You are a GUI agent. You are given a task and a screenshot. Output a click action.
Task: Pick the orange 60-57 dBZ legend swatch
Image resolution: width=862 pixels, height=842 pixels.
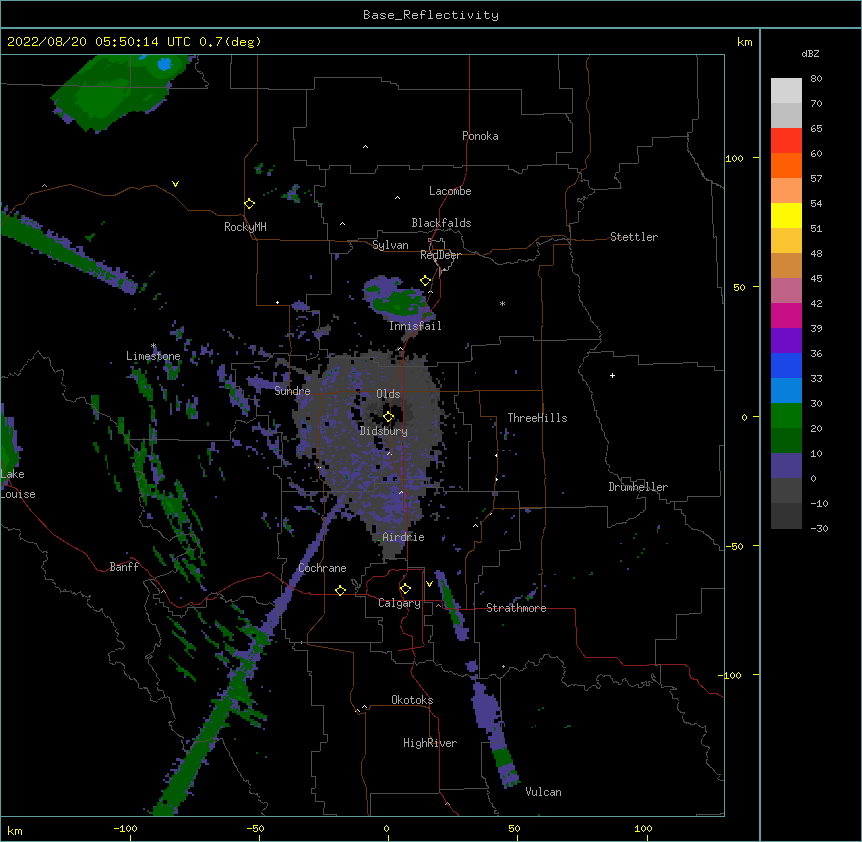pos(786,165)
